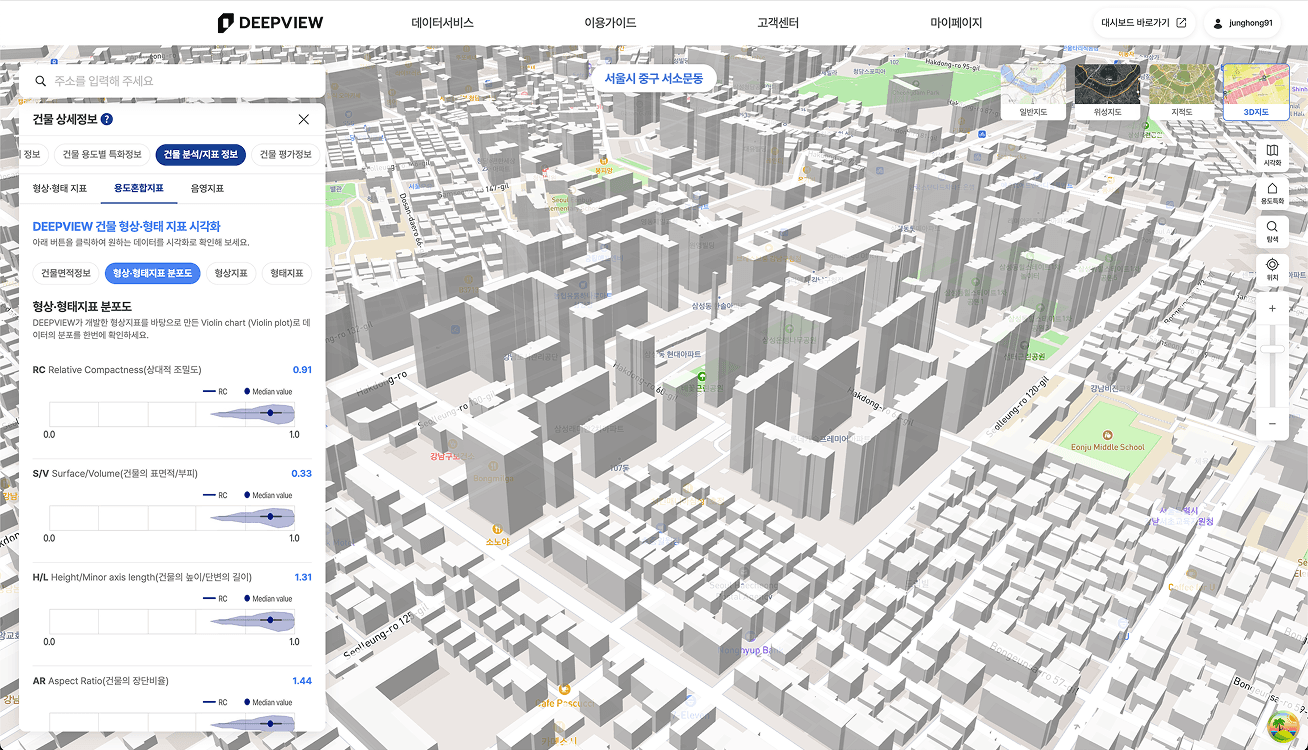Viewport: 1308px width, 750px height.
Task: Click the RC violin chart median dot
Action: click(270, 413)
